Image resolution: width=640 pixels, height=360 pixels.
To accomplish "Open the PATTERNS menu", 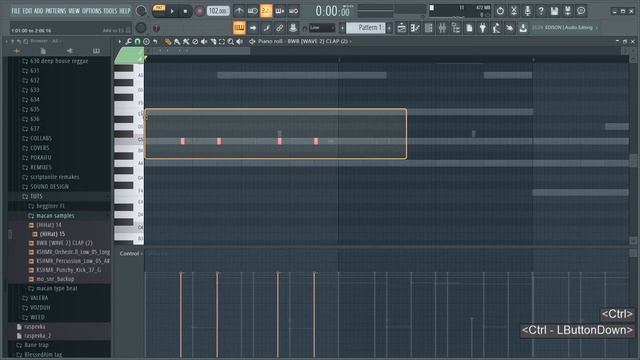I will (56, 11).
